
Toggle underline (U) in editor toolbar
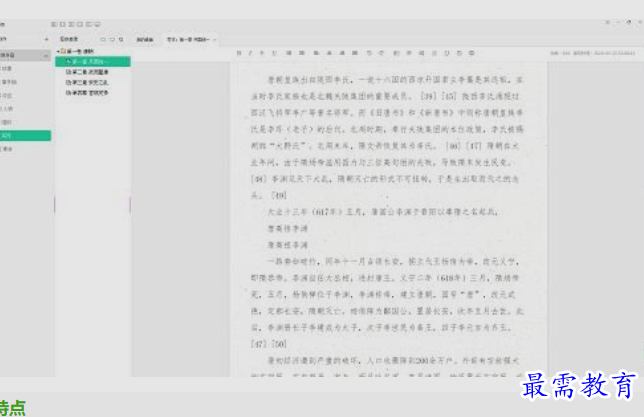tap(274, 53)
